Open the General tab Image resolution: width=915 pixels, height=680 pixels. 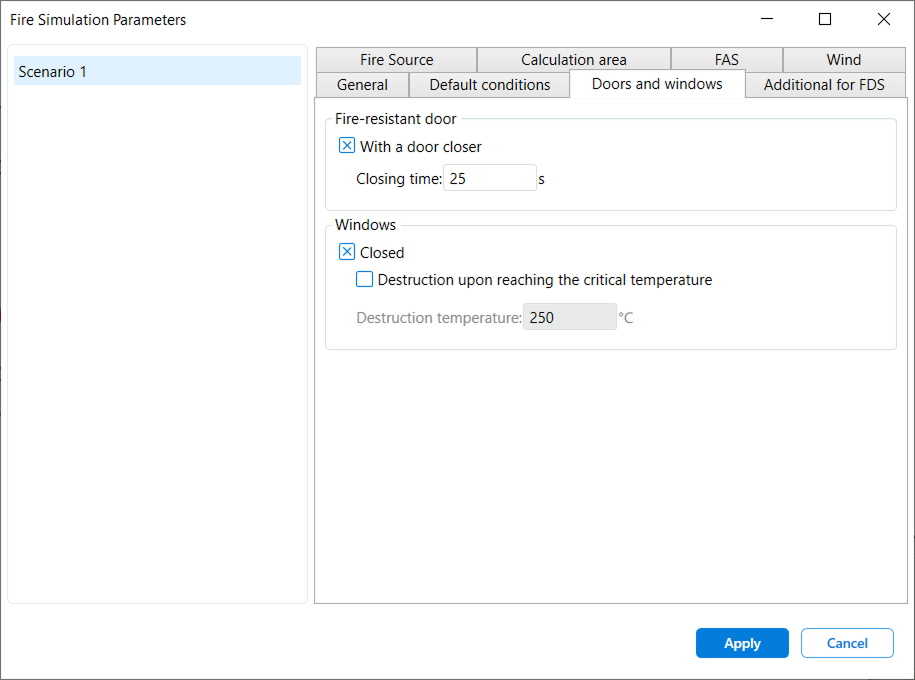click(x=362, y=85)
